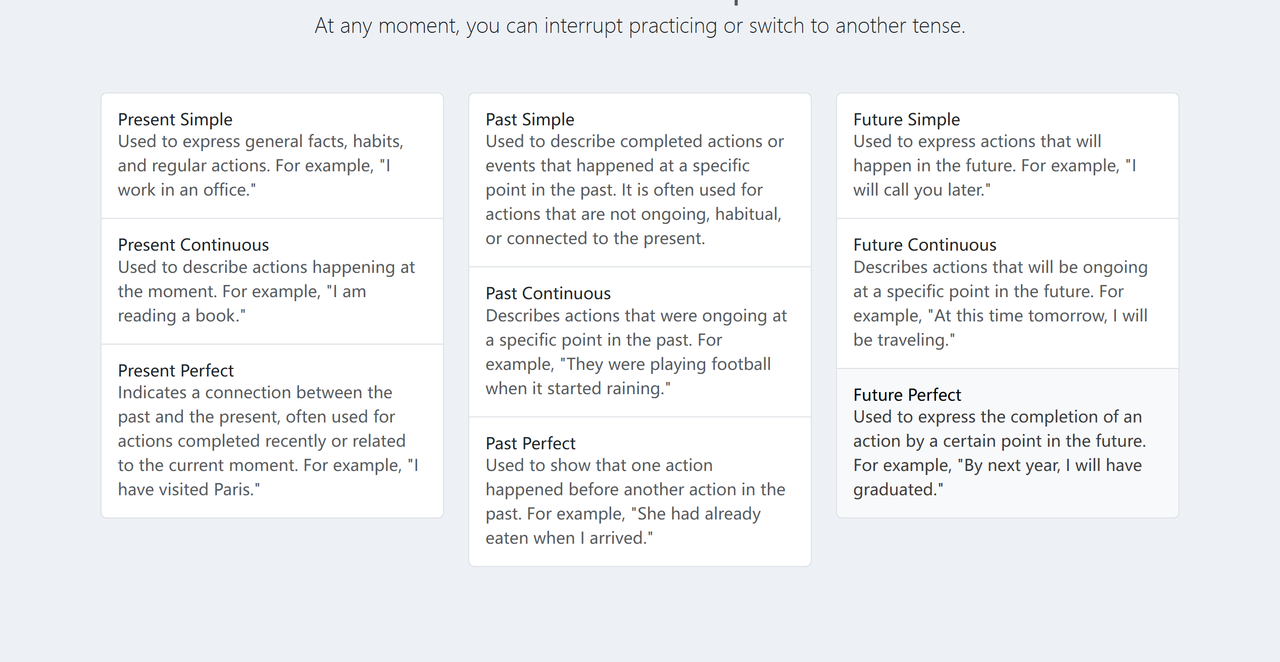
Task: Click the interrupt practicing instruction text
Action: click(x=640, y=26)
